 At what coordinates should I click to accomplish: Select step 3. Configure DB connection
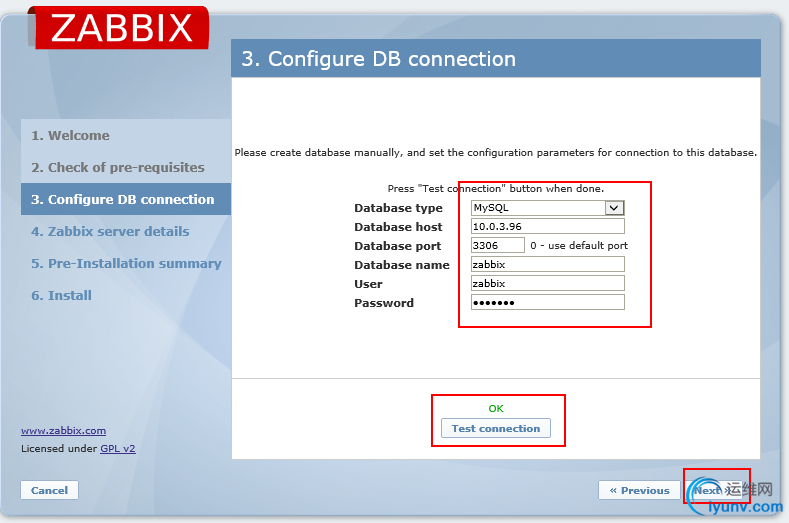pos(126,199)
